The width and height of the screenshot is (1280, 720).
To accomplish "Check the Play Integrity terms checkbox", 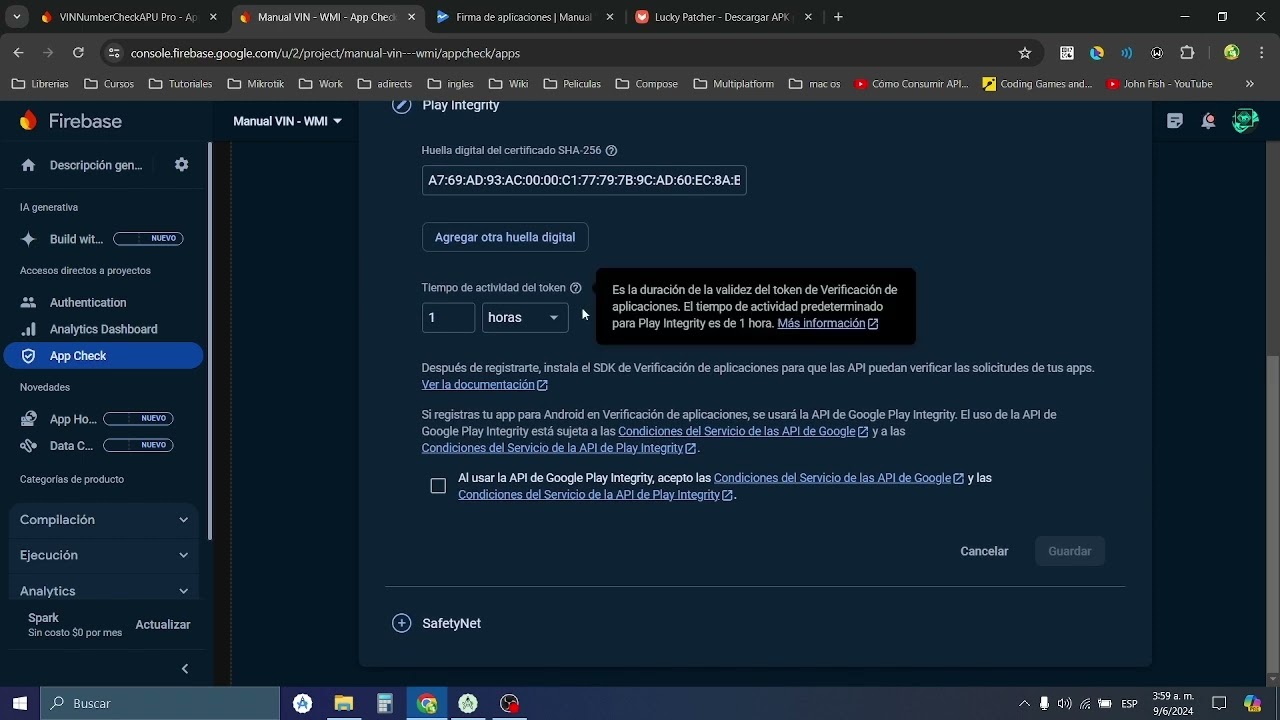I will [x=438, y=486].
